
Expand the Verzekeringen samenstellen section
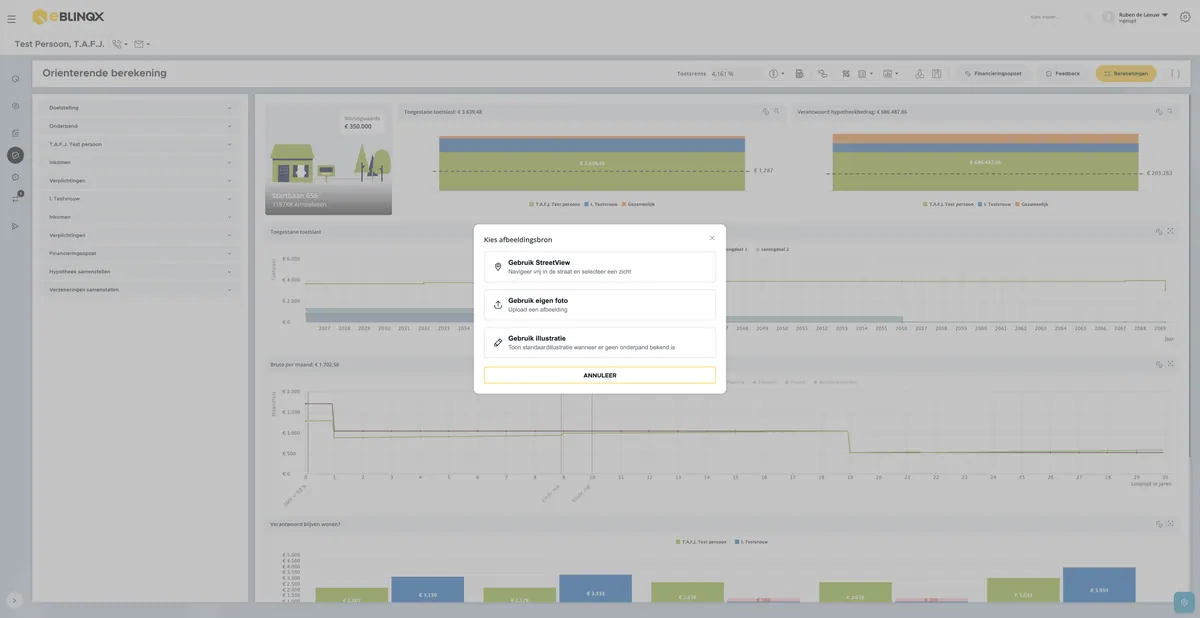pyautogui.click(x=140, y=289)
